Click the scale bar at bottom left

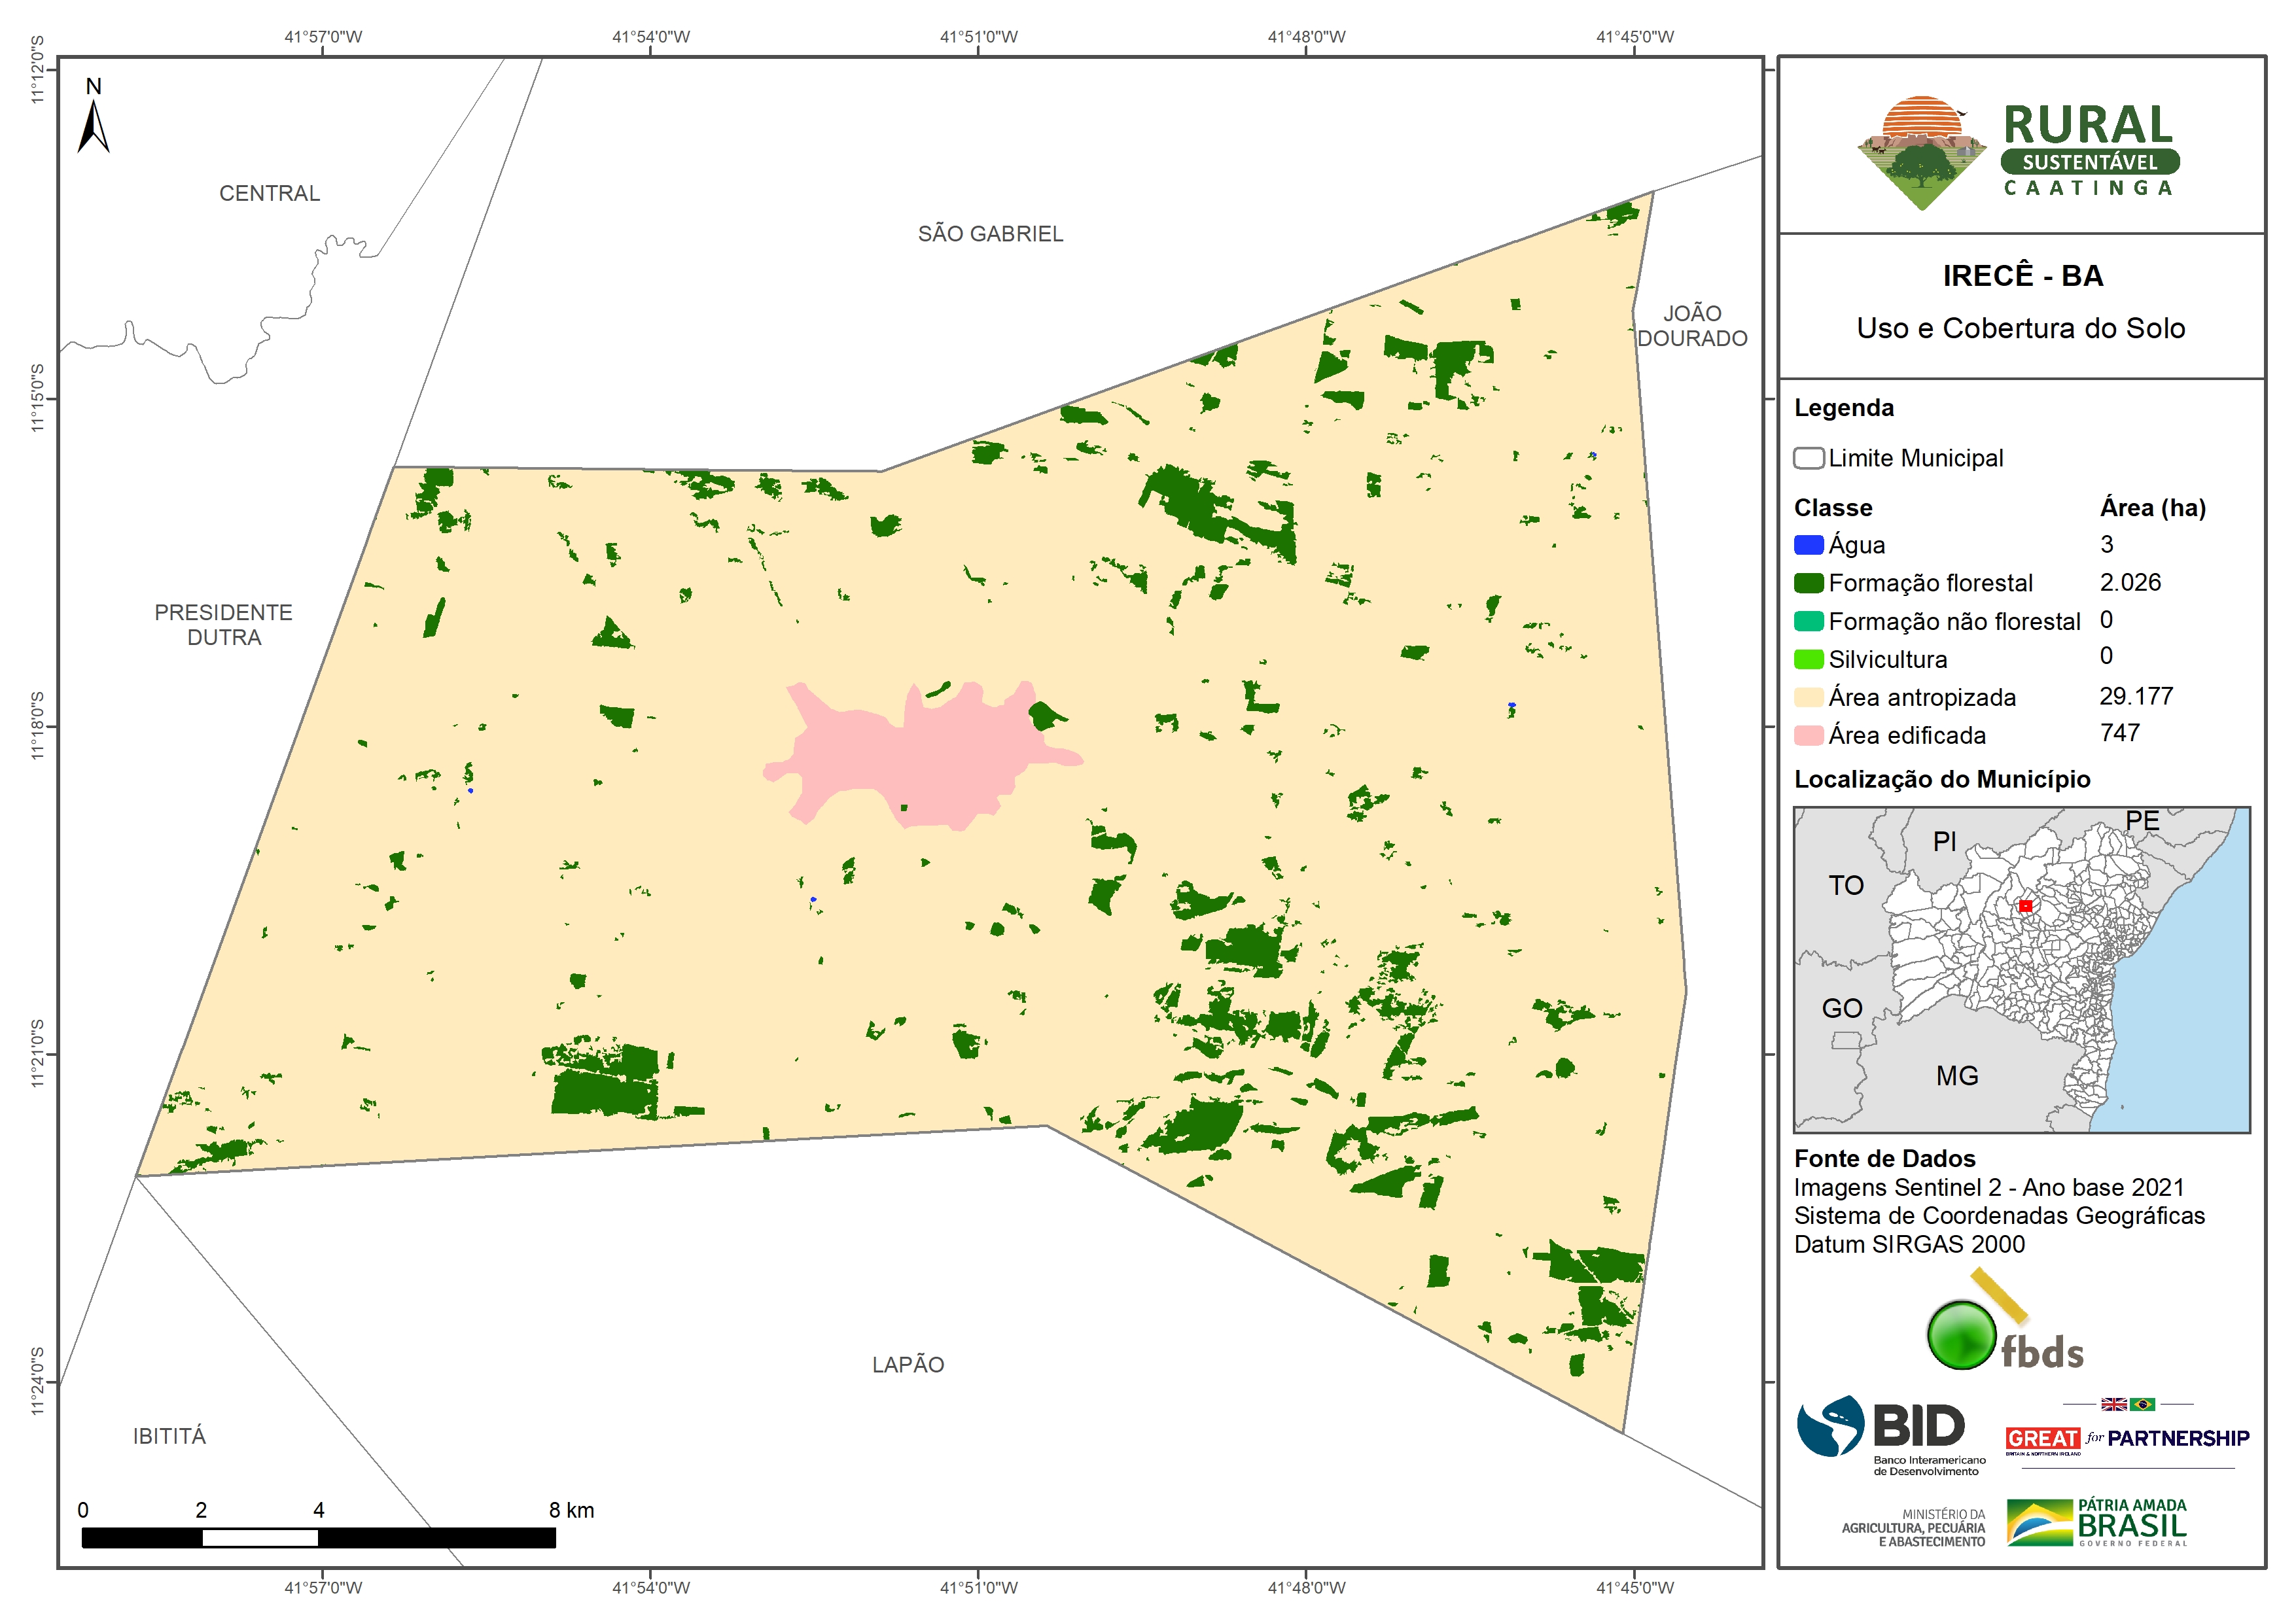coord(318,1538)
